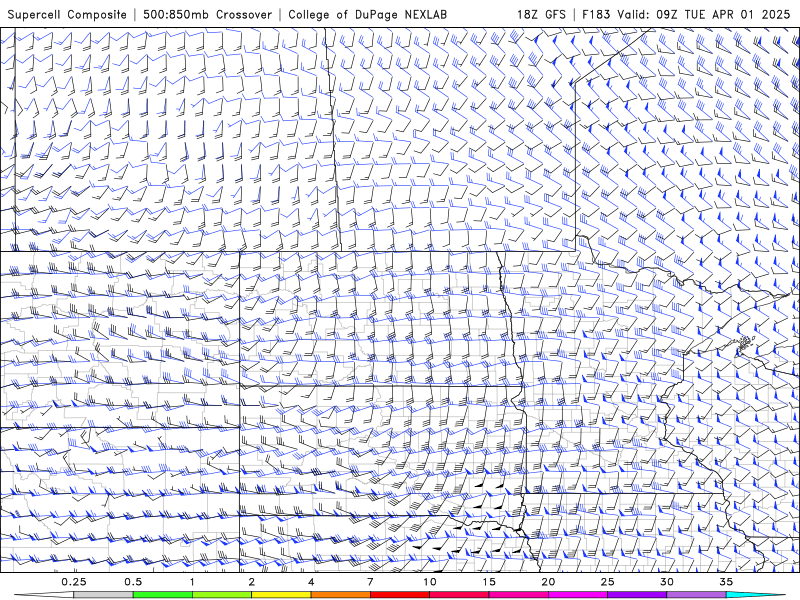Click the legend value 1
This screenshot has height=600, width=800.
click(x=192, y=582)
